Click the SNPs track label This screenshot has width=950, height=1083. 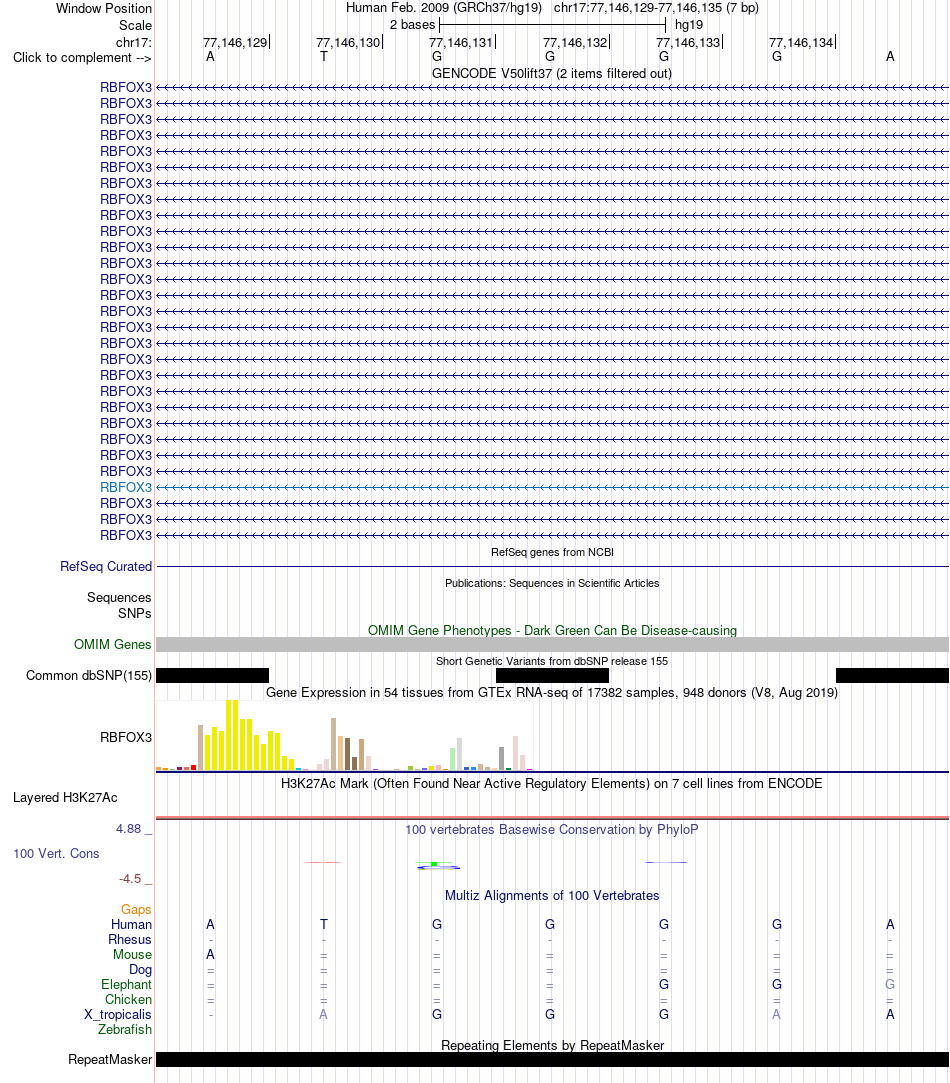(135, 613)
